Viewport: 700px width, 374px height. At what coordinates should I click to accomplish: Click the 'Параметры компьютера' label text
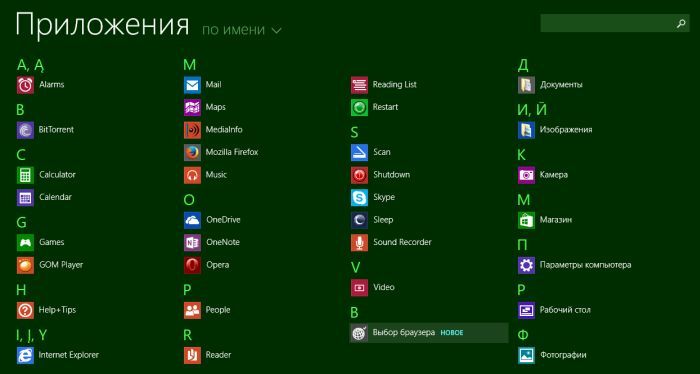coord(585,265)
